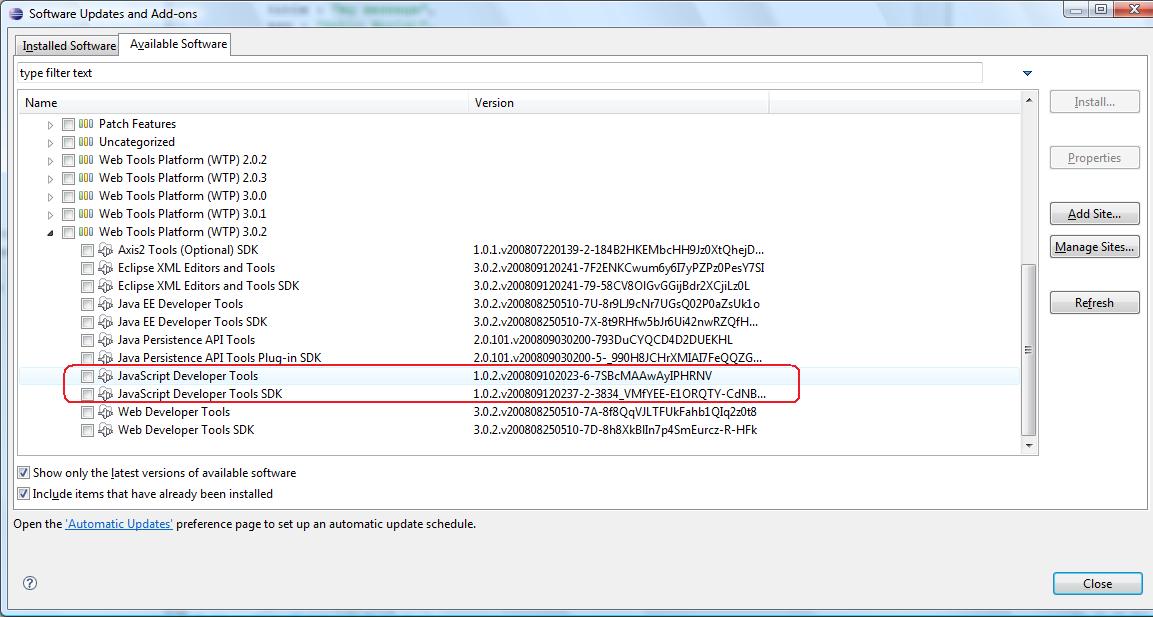Check the Web Tools Platform 3.0.2 checkbox
The width and height of the screenshot is (1153, 617).
tap(68, 232)
